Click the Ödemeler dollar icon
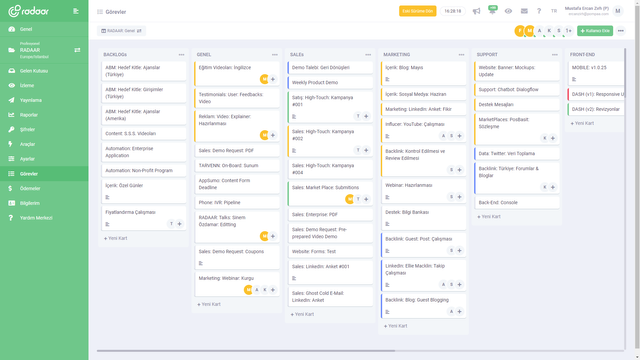This screenshot has width=640, height=360. click(11, 188)
